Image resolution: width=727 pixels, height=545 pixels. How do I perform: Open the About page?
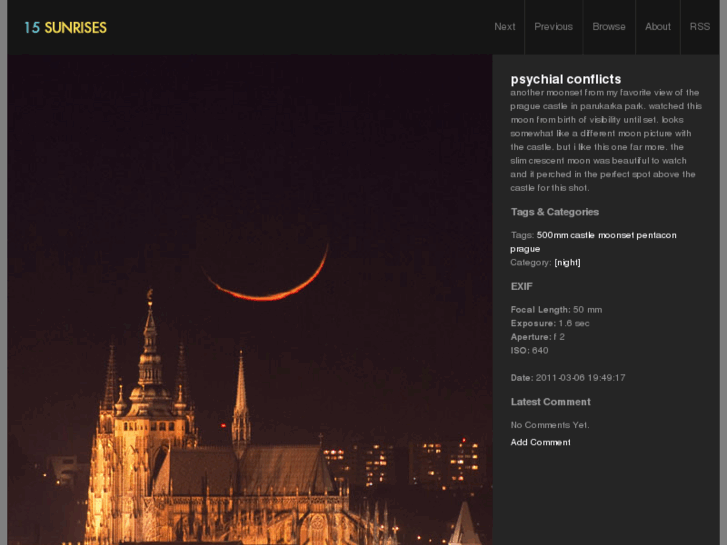tap(657, 27)
